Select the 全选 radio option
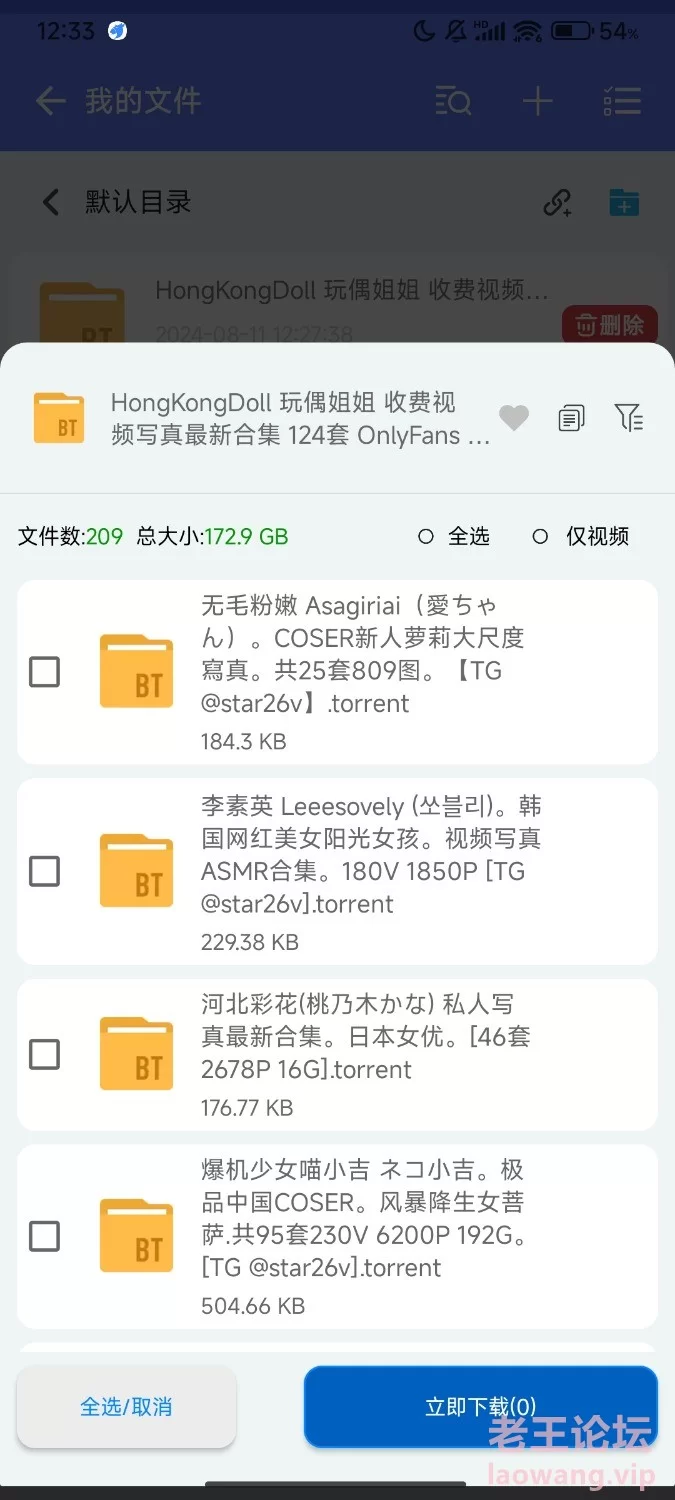 pyautogui.click(x=454, y=537)
